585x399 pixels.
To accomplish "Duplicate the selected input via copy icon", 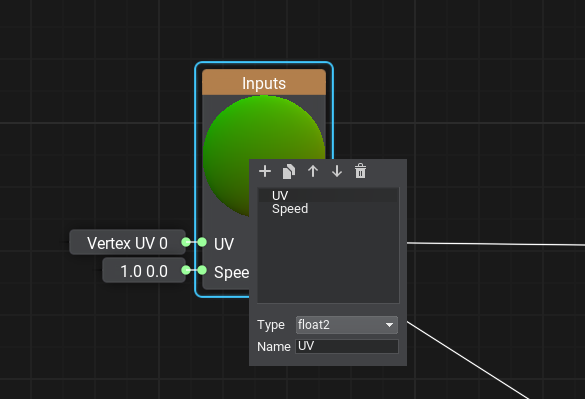I will coord(289,171).
